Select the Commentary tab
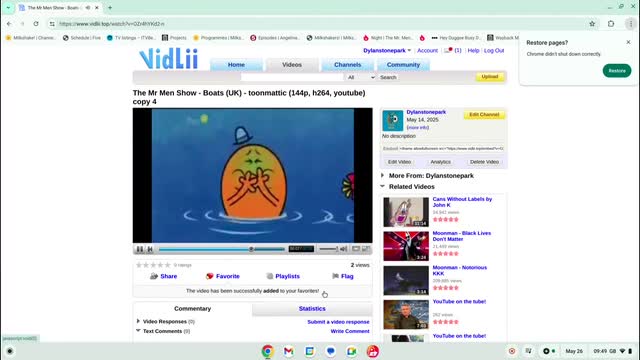The image size is (640, 360). pos(193,309)
